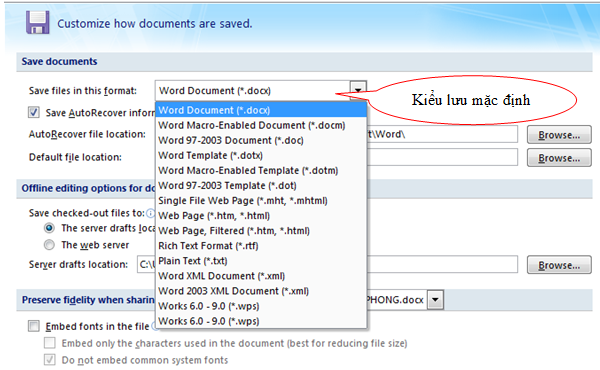The height and width of the screenshot is (370, 600).
Task: Click the Server drafts location label
Action: click(x=78, y=264)
